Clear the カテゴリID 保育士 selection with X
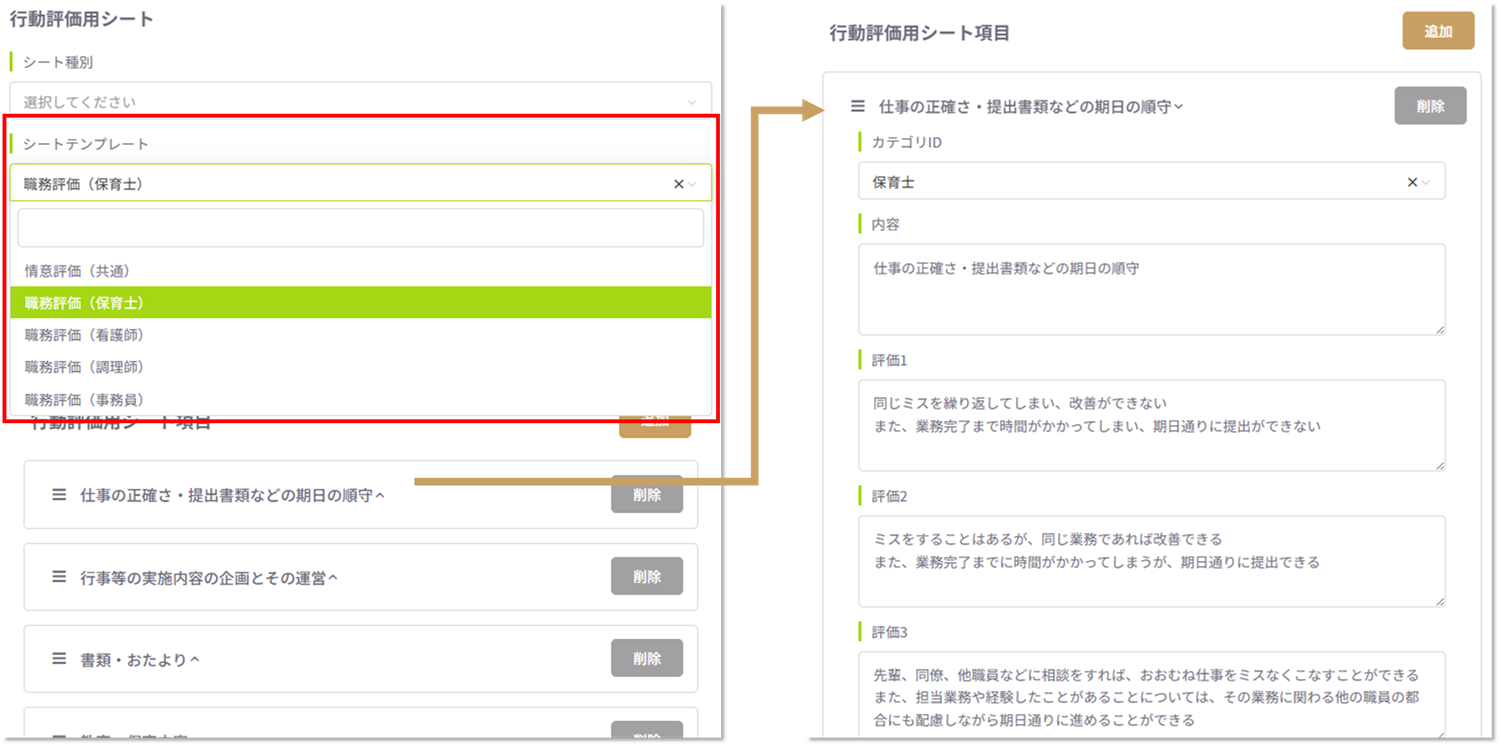The height and width of the screenshot is (746, 1500). pyautogui.click(x=1412, y=182)
